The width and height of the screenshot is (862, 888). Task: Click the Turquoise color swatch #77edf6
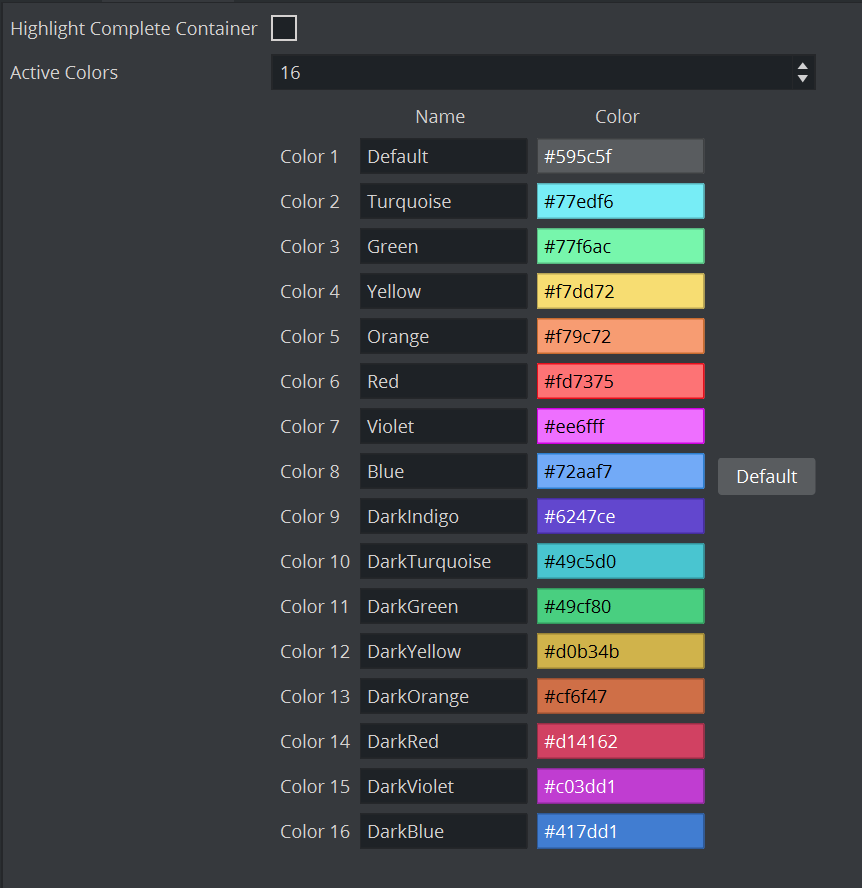(620, 201)
